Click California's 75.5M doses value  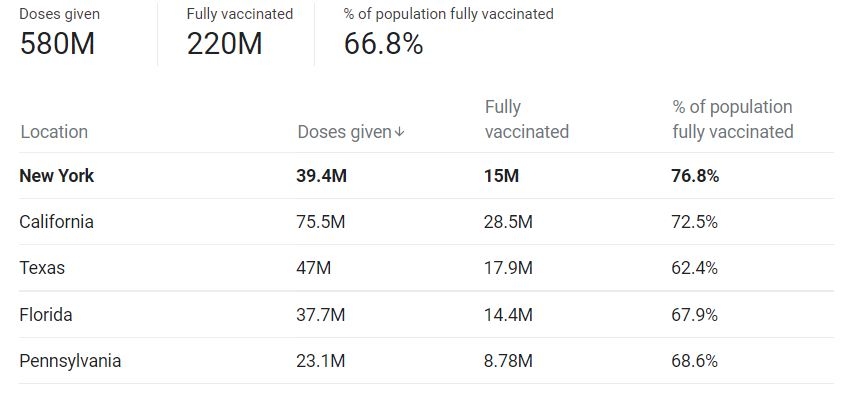[x=321, y=222]
